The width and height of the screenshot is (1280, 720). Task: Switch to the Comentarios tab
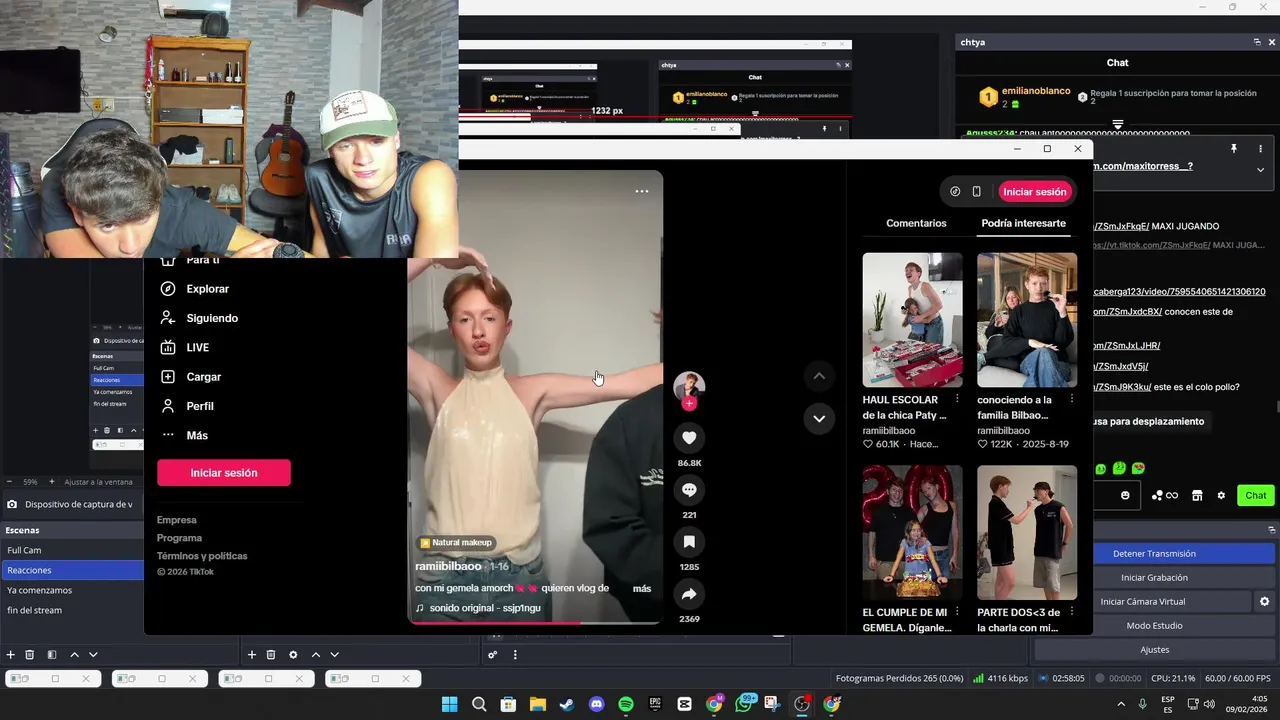pyautogui.click(x=916, y=223)
